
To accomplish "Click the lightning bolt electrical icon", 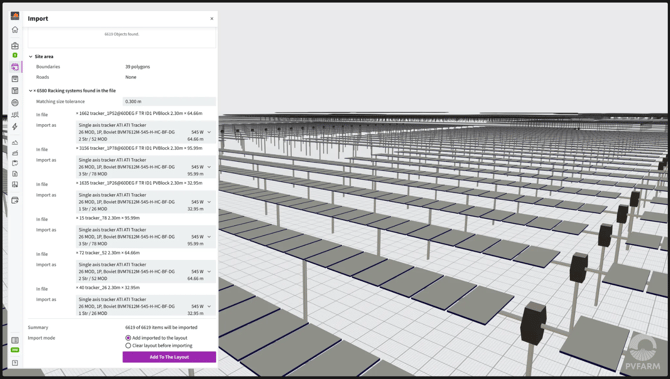I will [x=15, y=126].
